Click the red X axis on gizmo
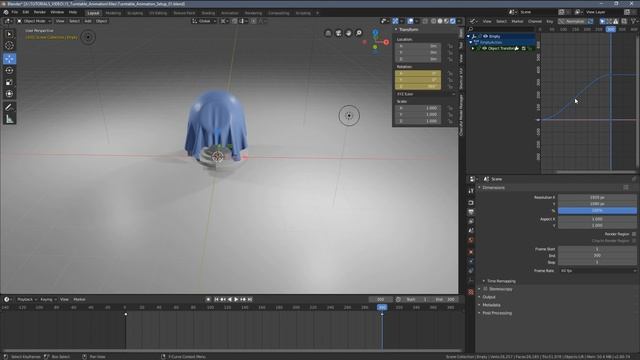This screenshot has height=360, width=640. [x=386, y=42]
